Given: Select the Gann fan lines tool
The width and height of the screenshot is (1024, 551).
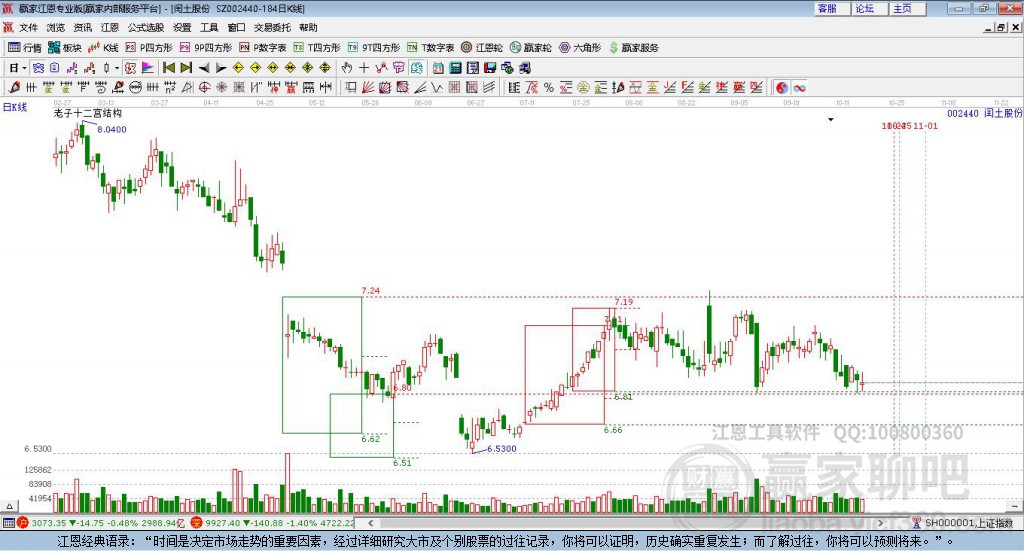Looking at the screenshot, I should click(x=368, y=87).
